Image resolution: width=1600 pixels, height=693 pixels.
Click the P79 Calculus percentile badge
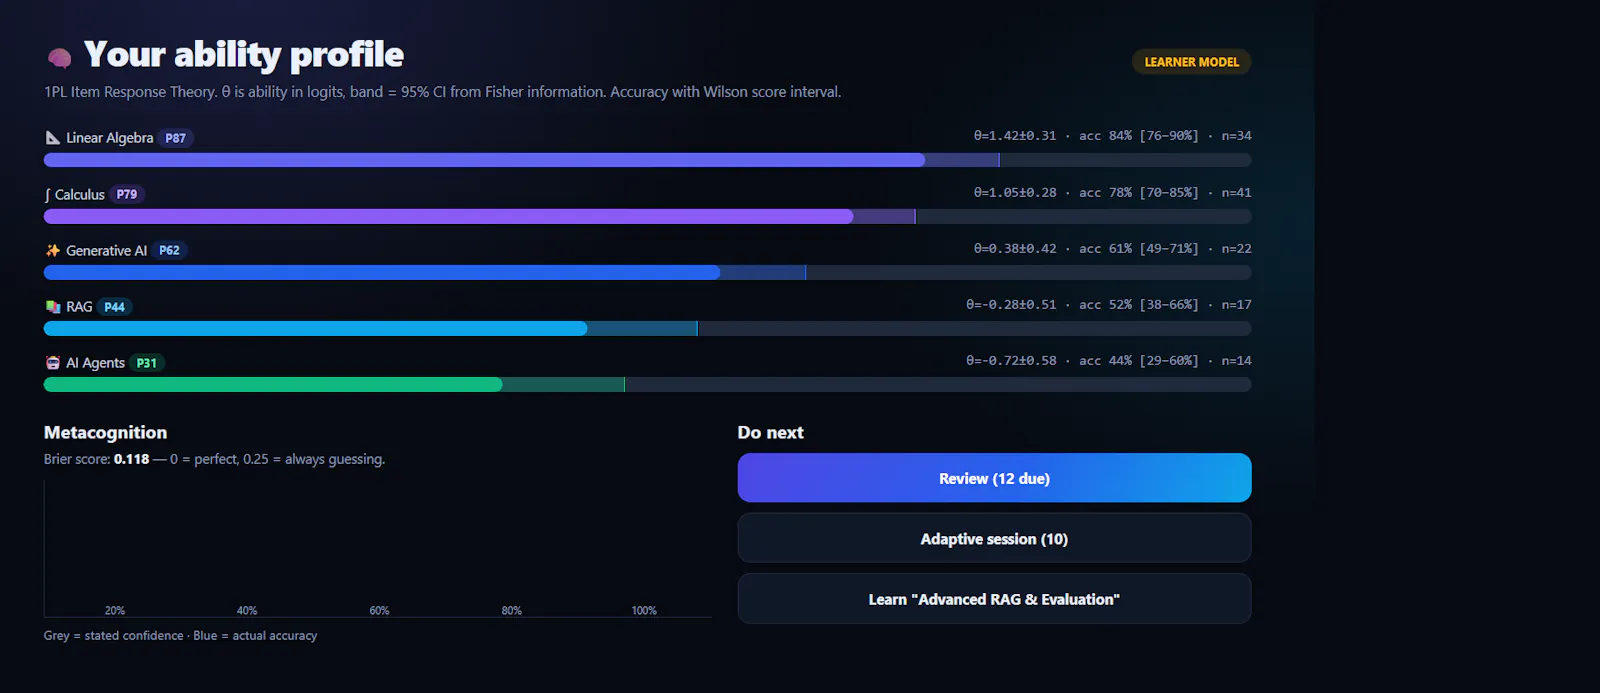click(x=127, y=195)
